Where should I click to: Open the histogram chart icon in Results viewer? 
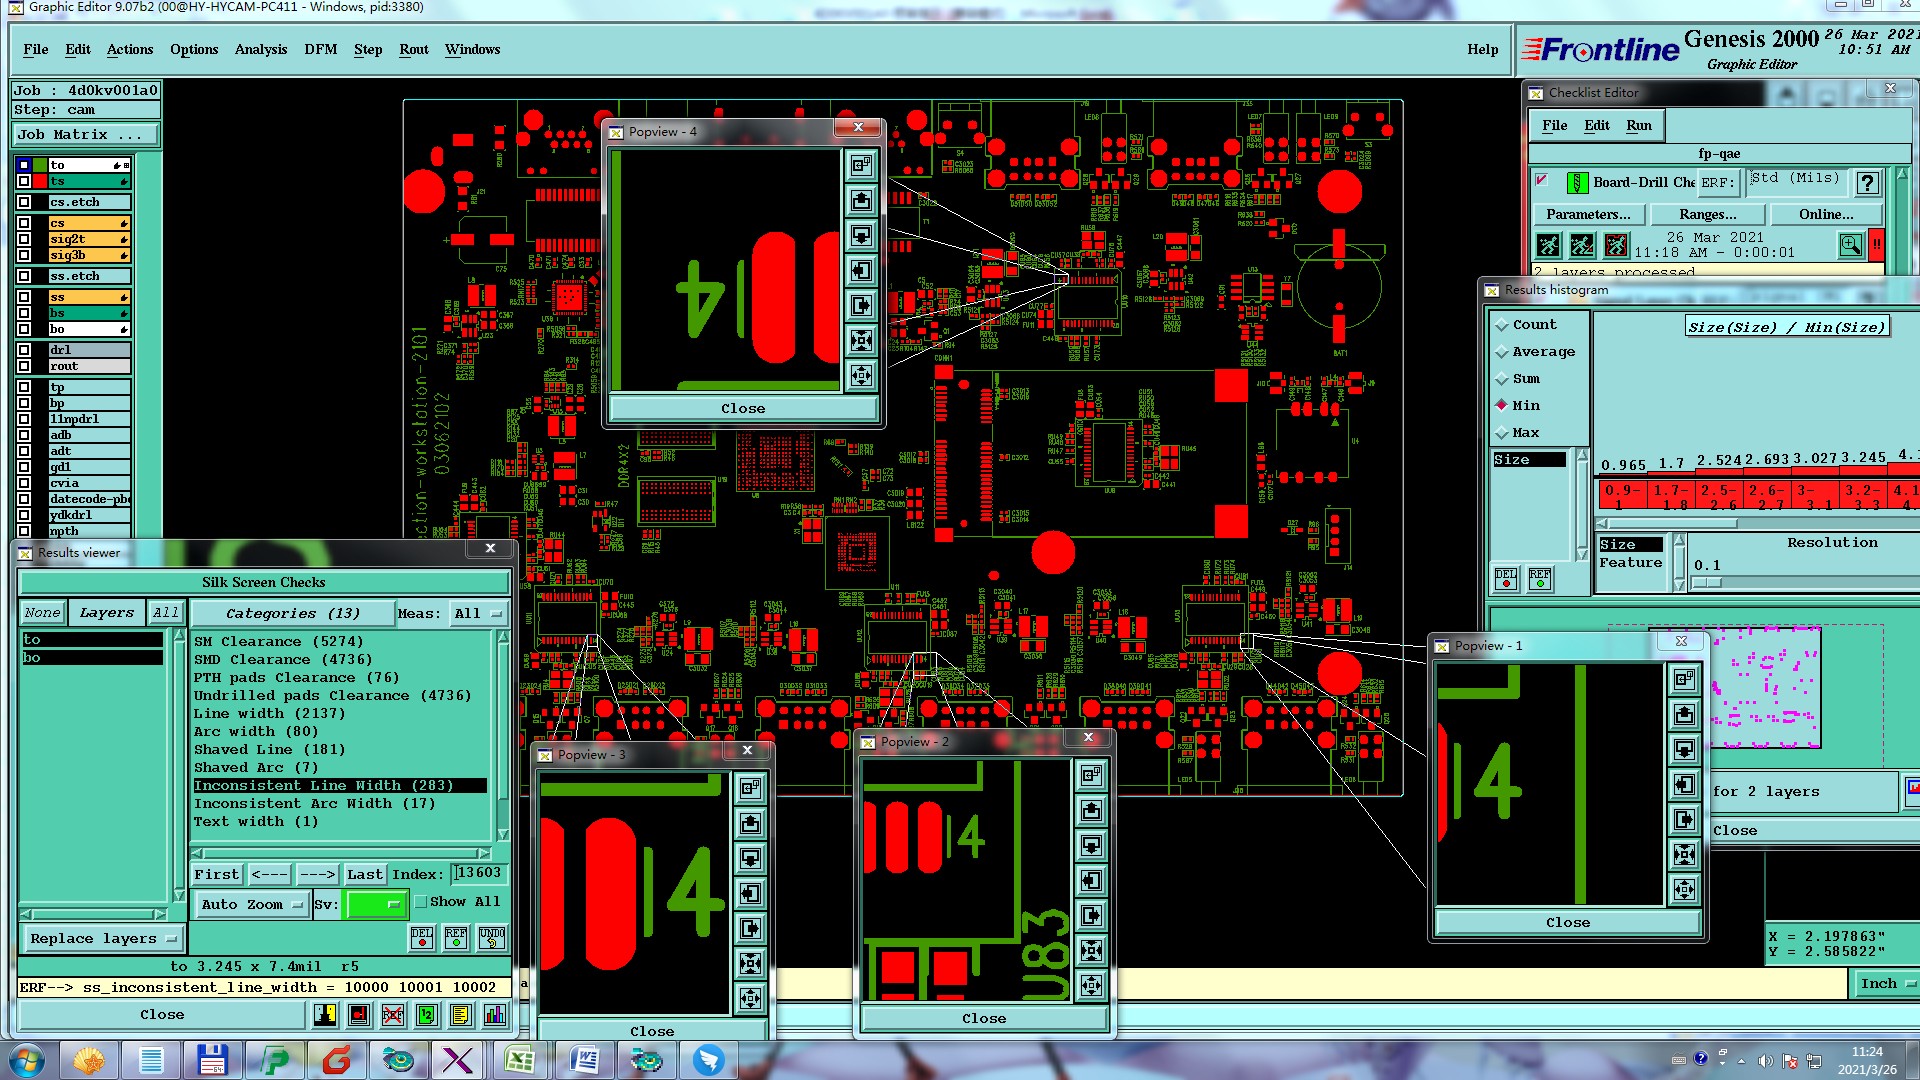pyautogui.click(x=495, y=1015)
